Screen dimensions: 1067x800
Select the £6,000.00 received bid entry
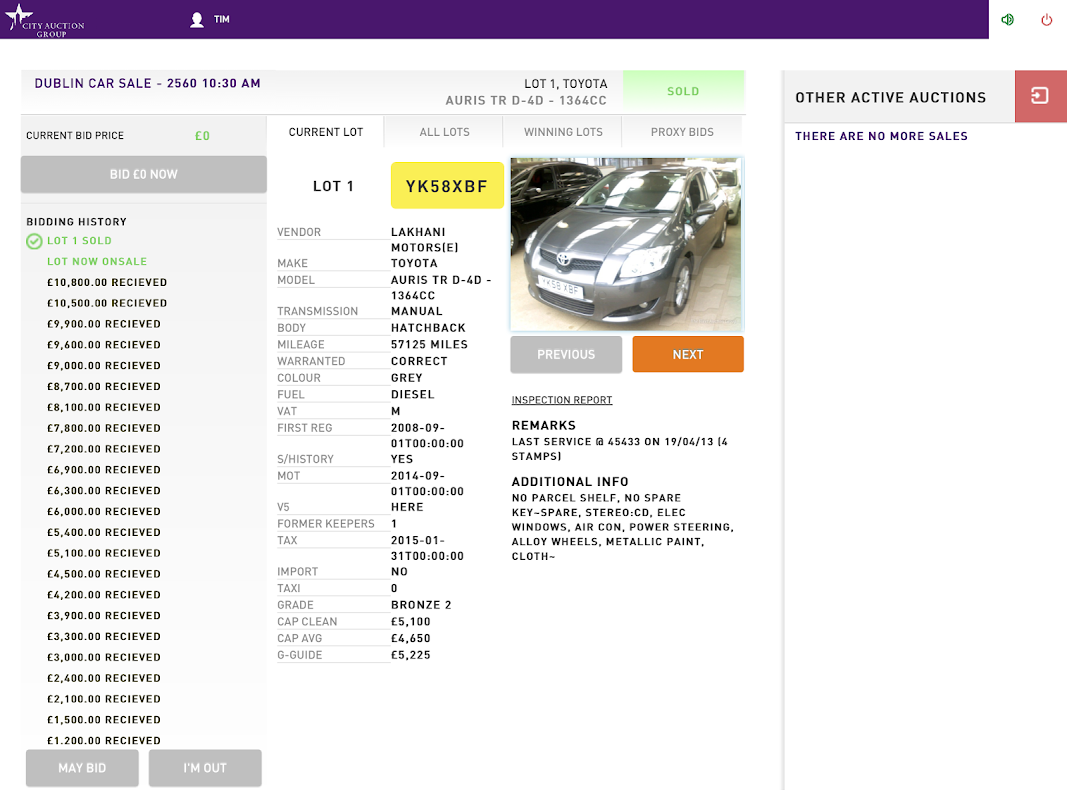[x=104, y=512]
